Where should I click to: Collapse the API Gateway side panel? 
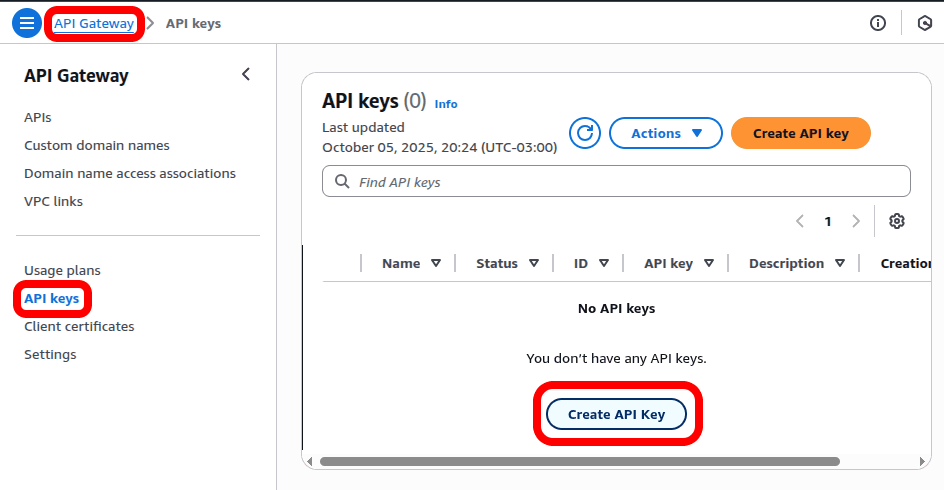[246, 75]
